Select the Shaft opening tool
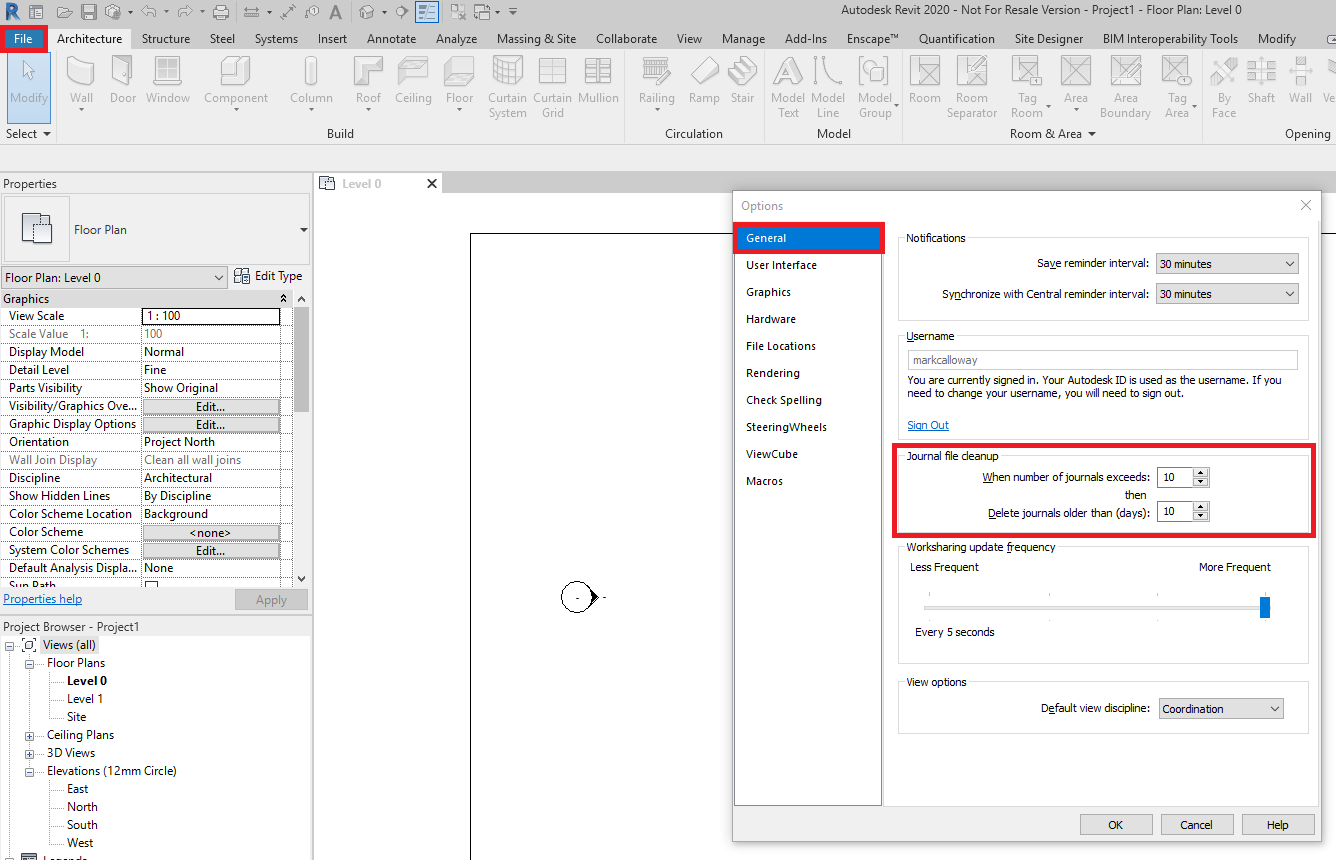Screen dimensions: 1336x860 point(1261,80)
